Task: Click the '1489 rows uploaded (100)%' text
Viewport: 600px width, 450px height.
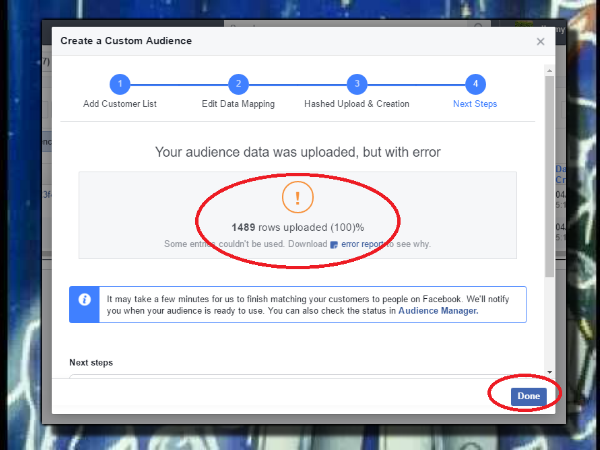Action: tap(298, 227)
